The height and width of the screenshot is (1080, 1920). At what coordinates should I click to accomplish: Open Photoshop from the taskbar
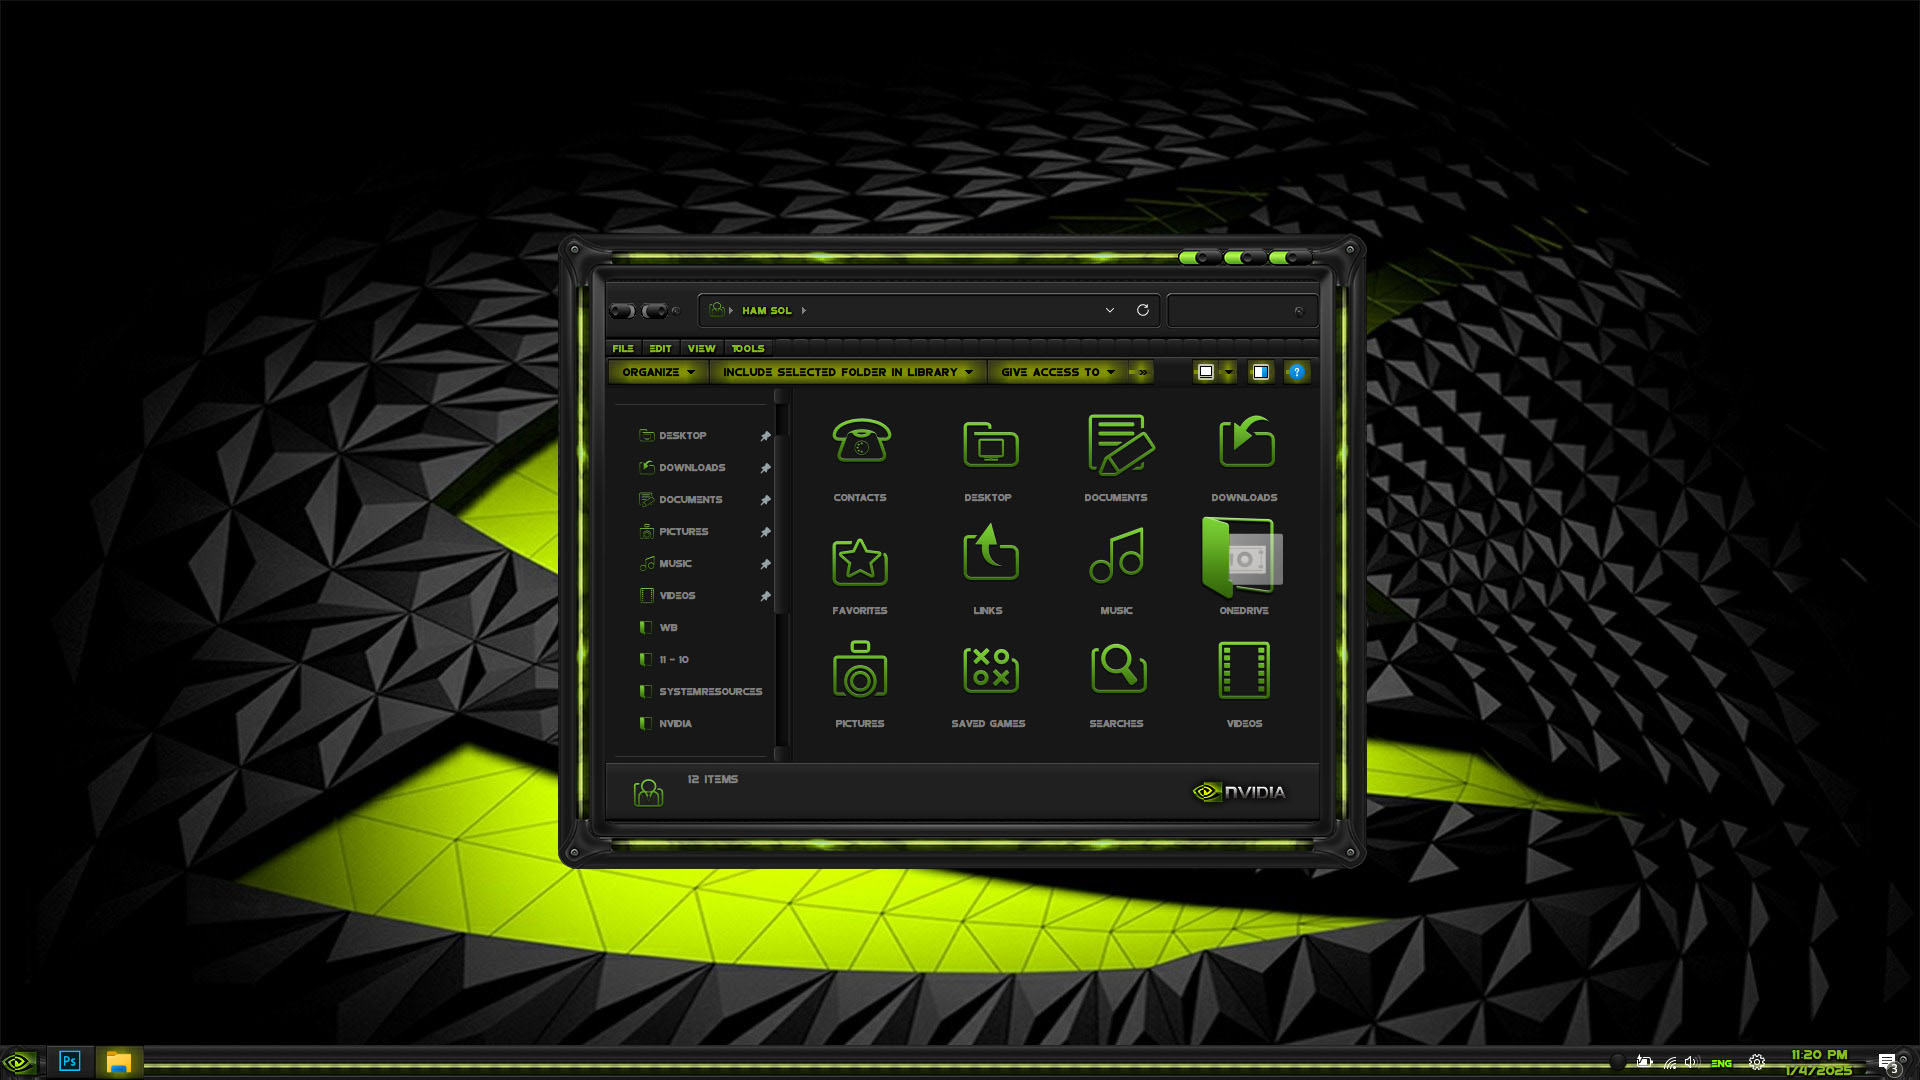coord(69,1061)
